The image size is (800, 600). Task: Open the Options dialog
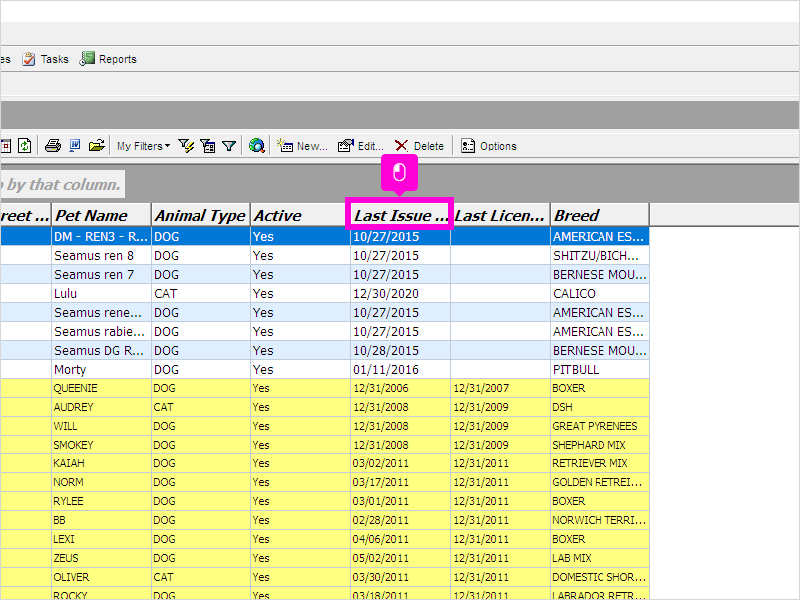coord(489,146)
